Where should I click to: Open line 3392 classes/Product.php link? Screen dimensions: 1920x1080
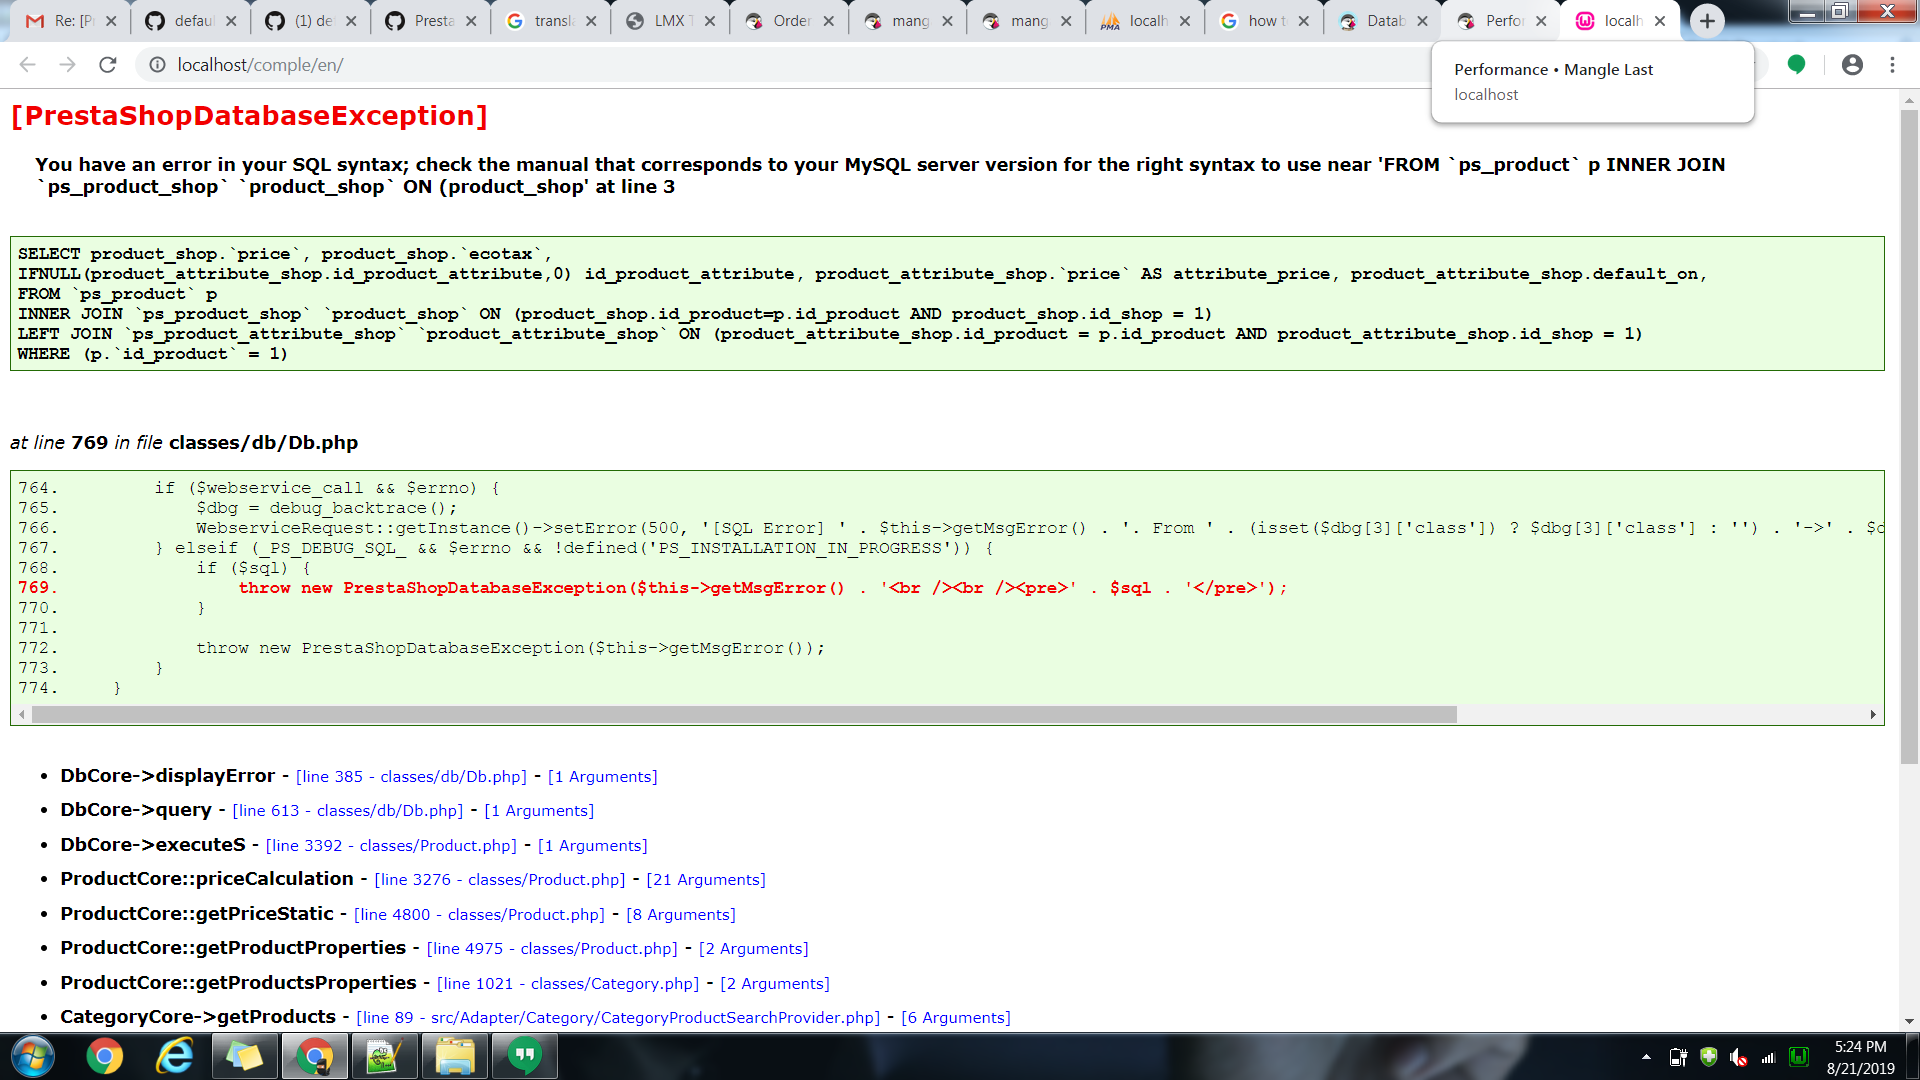pos(391,846)
